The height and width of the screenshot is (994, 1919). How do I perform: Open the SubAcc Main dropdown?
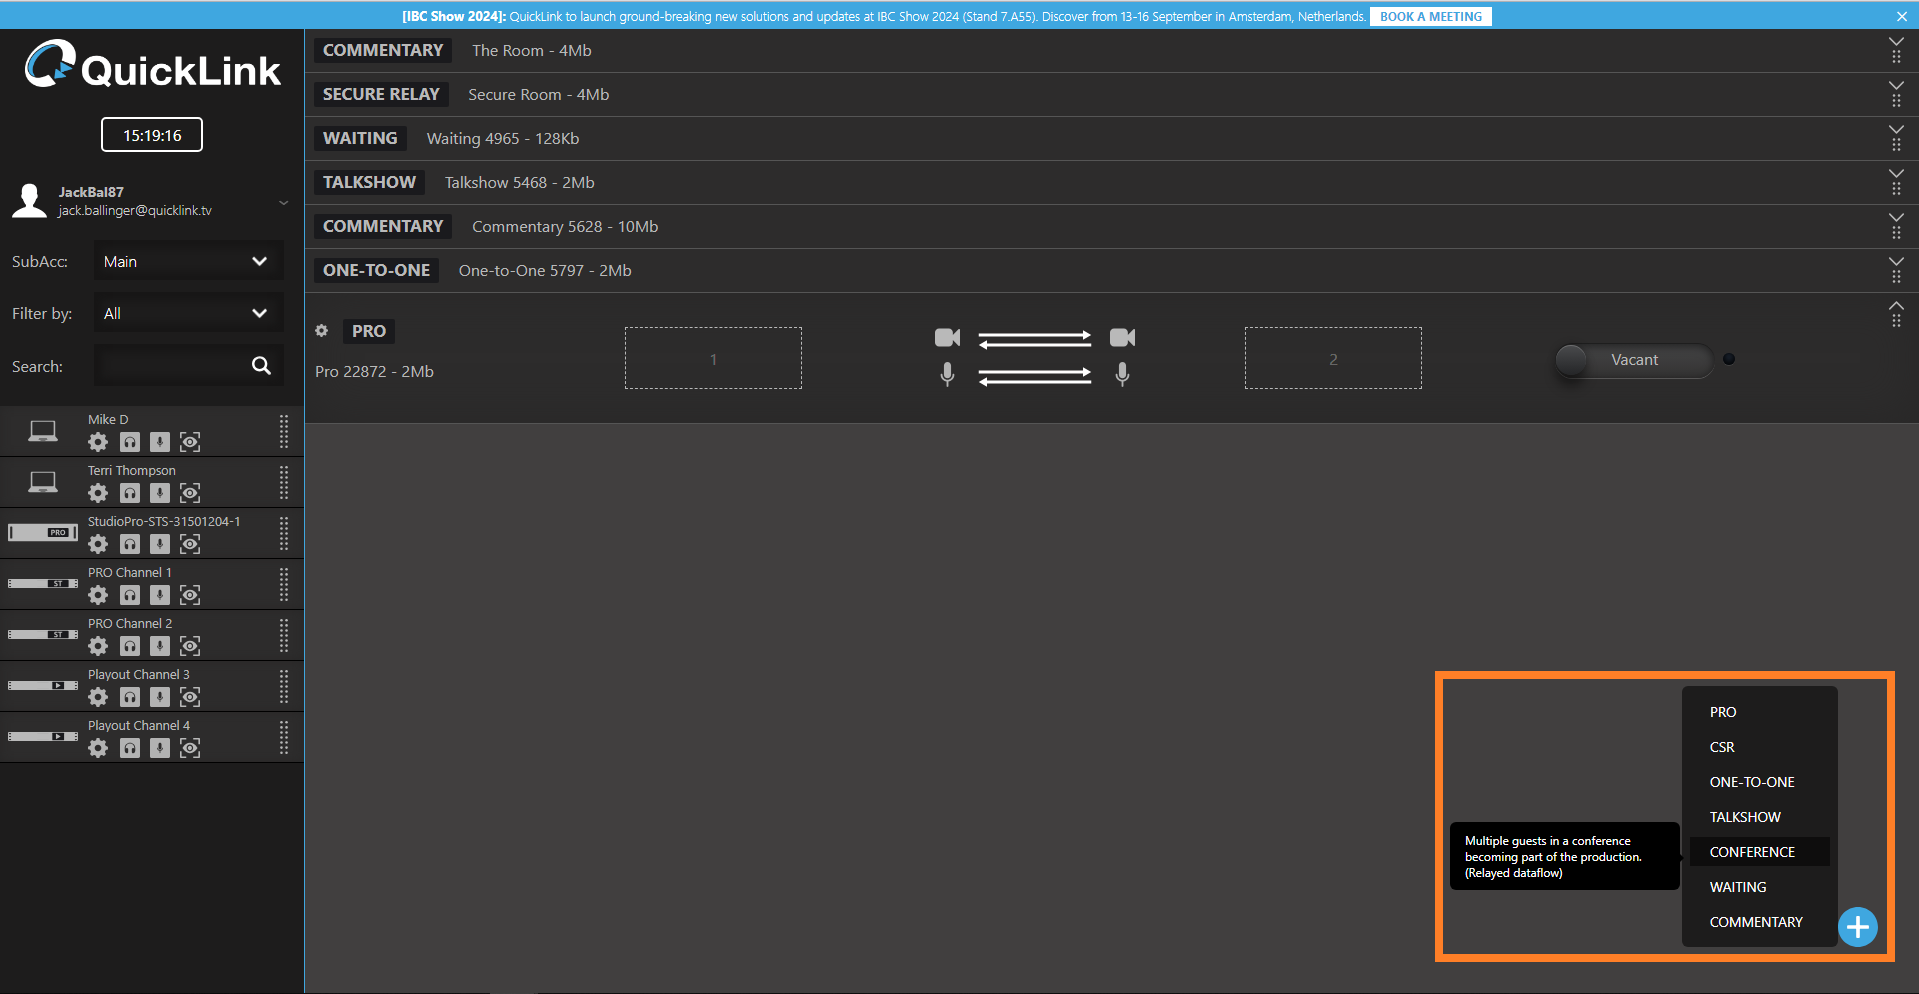click(x=188, y=262)
